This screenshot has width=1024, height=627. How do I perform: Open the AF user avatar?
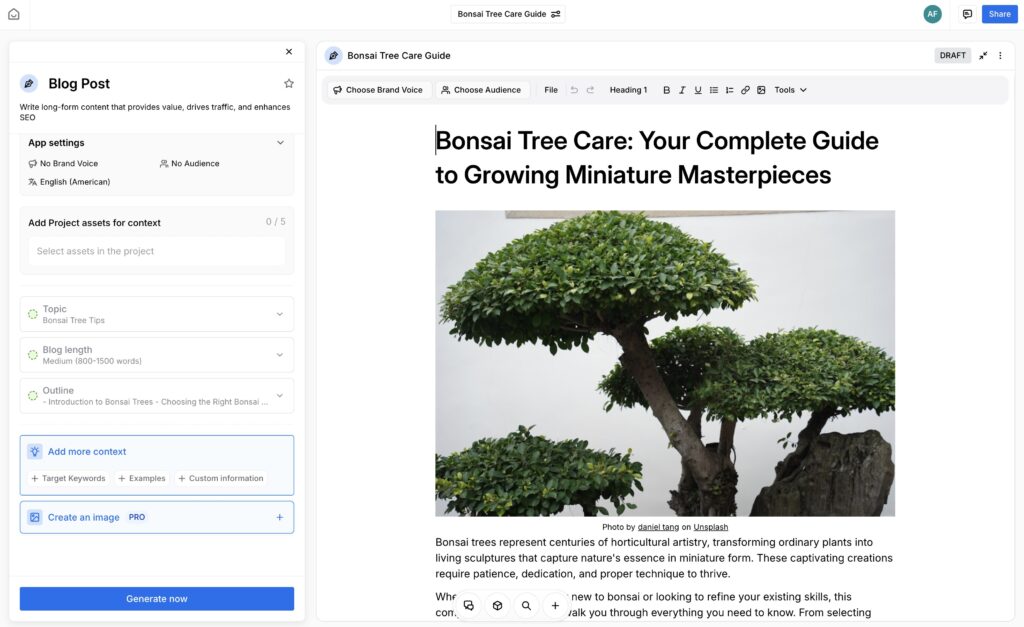coord(932,14)
